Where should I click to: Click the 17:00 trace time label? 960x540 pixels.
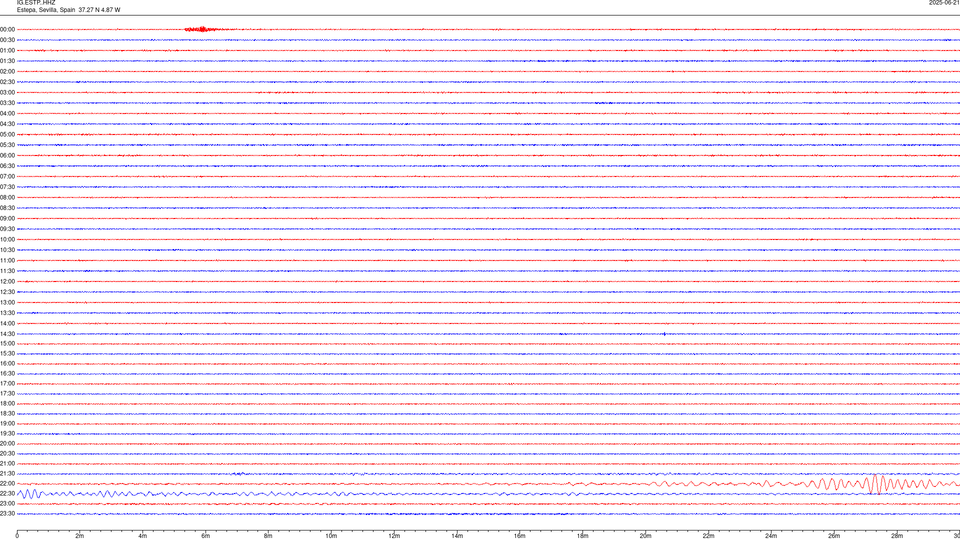tap(7, 384)
